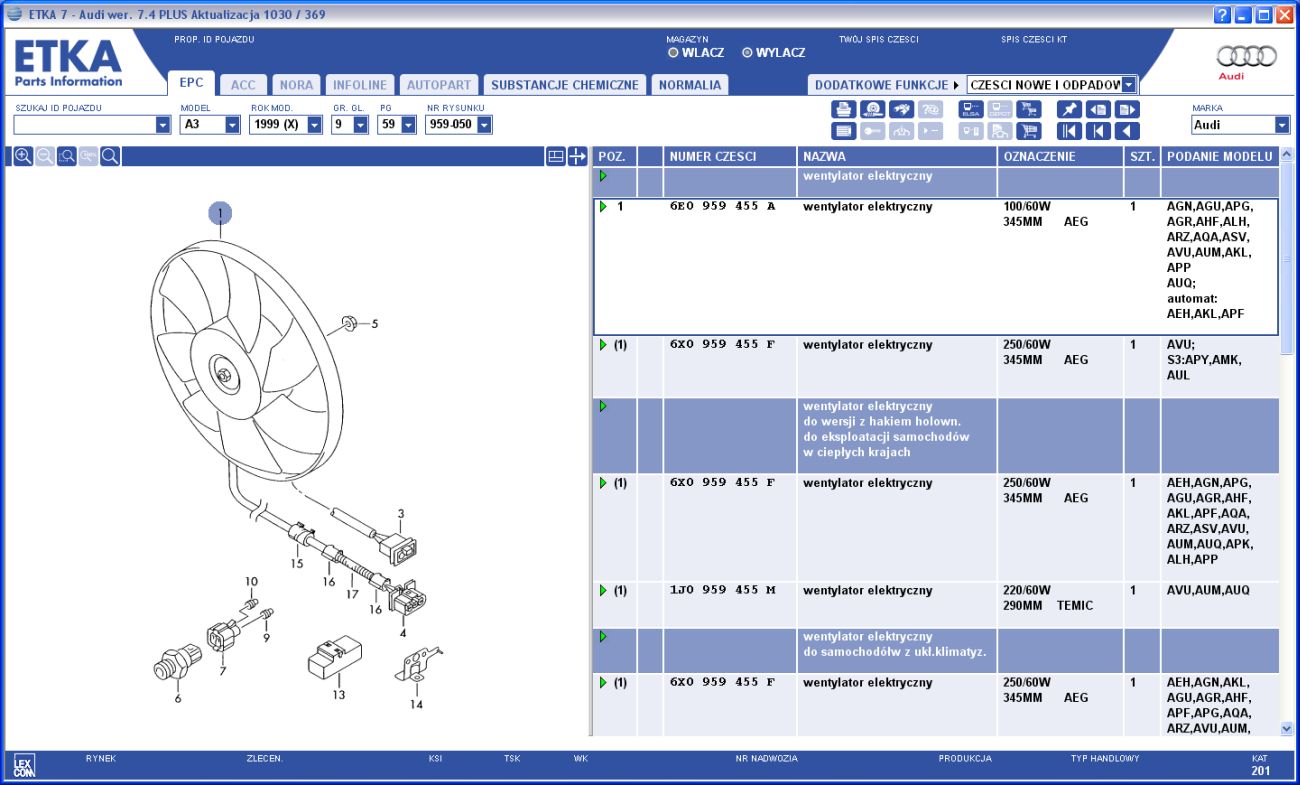Open the NR RYSUNKU 959-050 dropdown
The width and height of the screenshot is (1300, 785).
485,125
